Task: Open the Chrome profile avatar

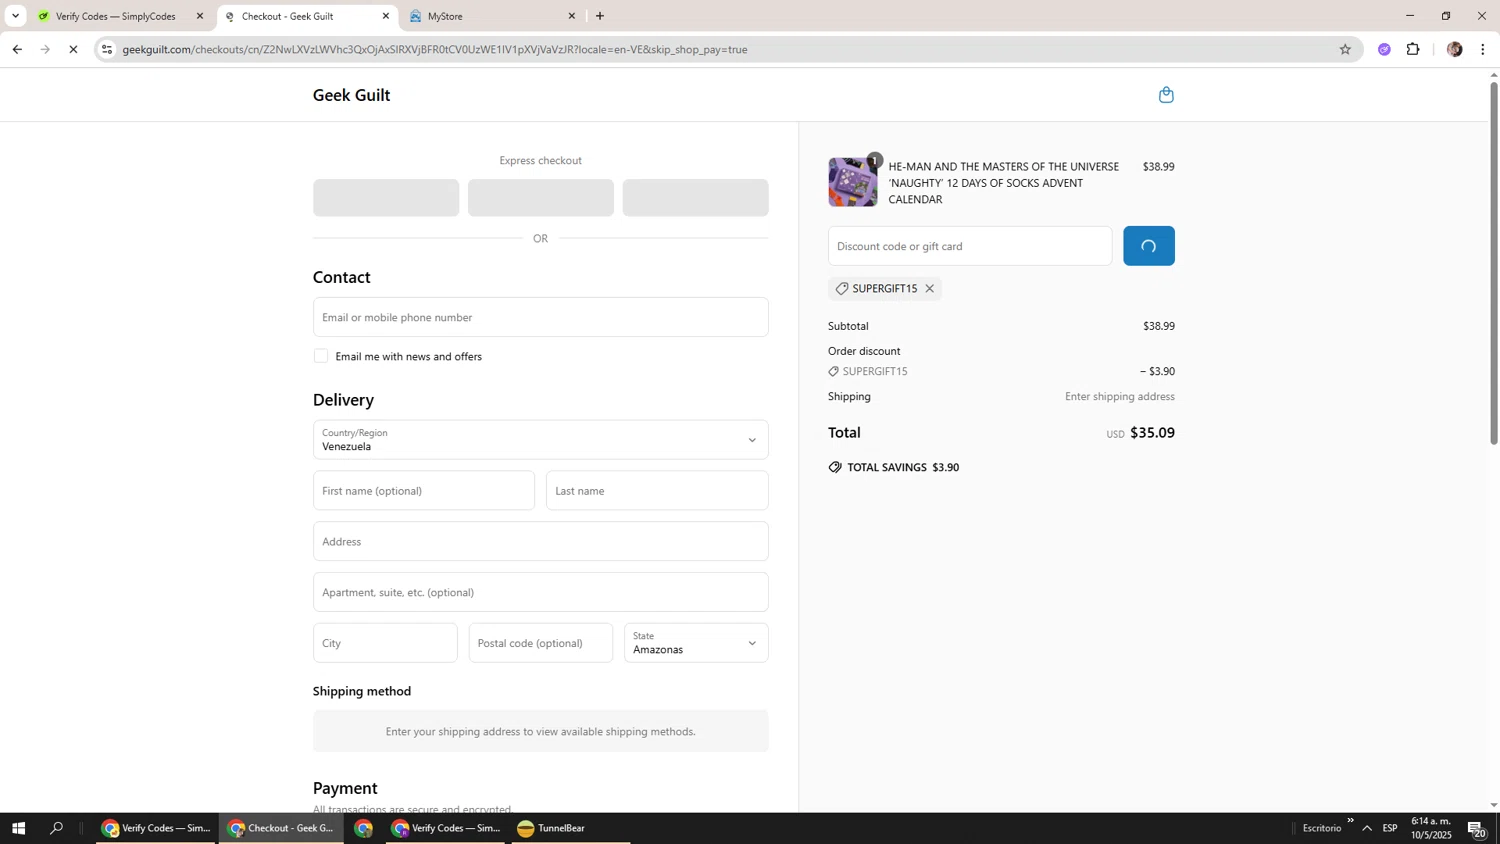Action: click(1455, 49)
